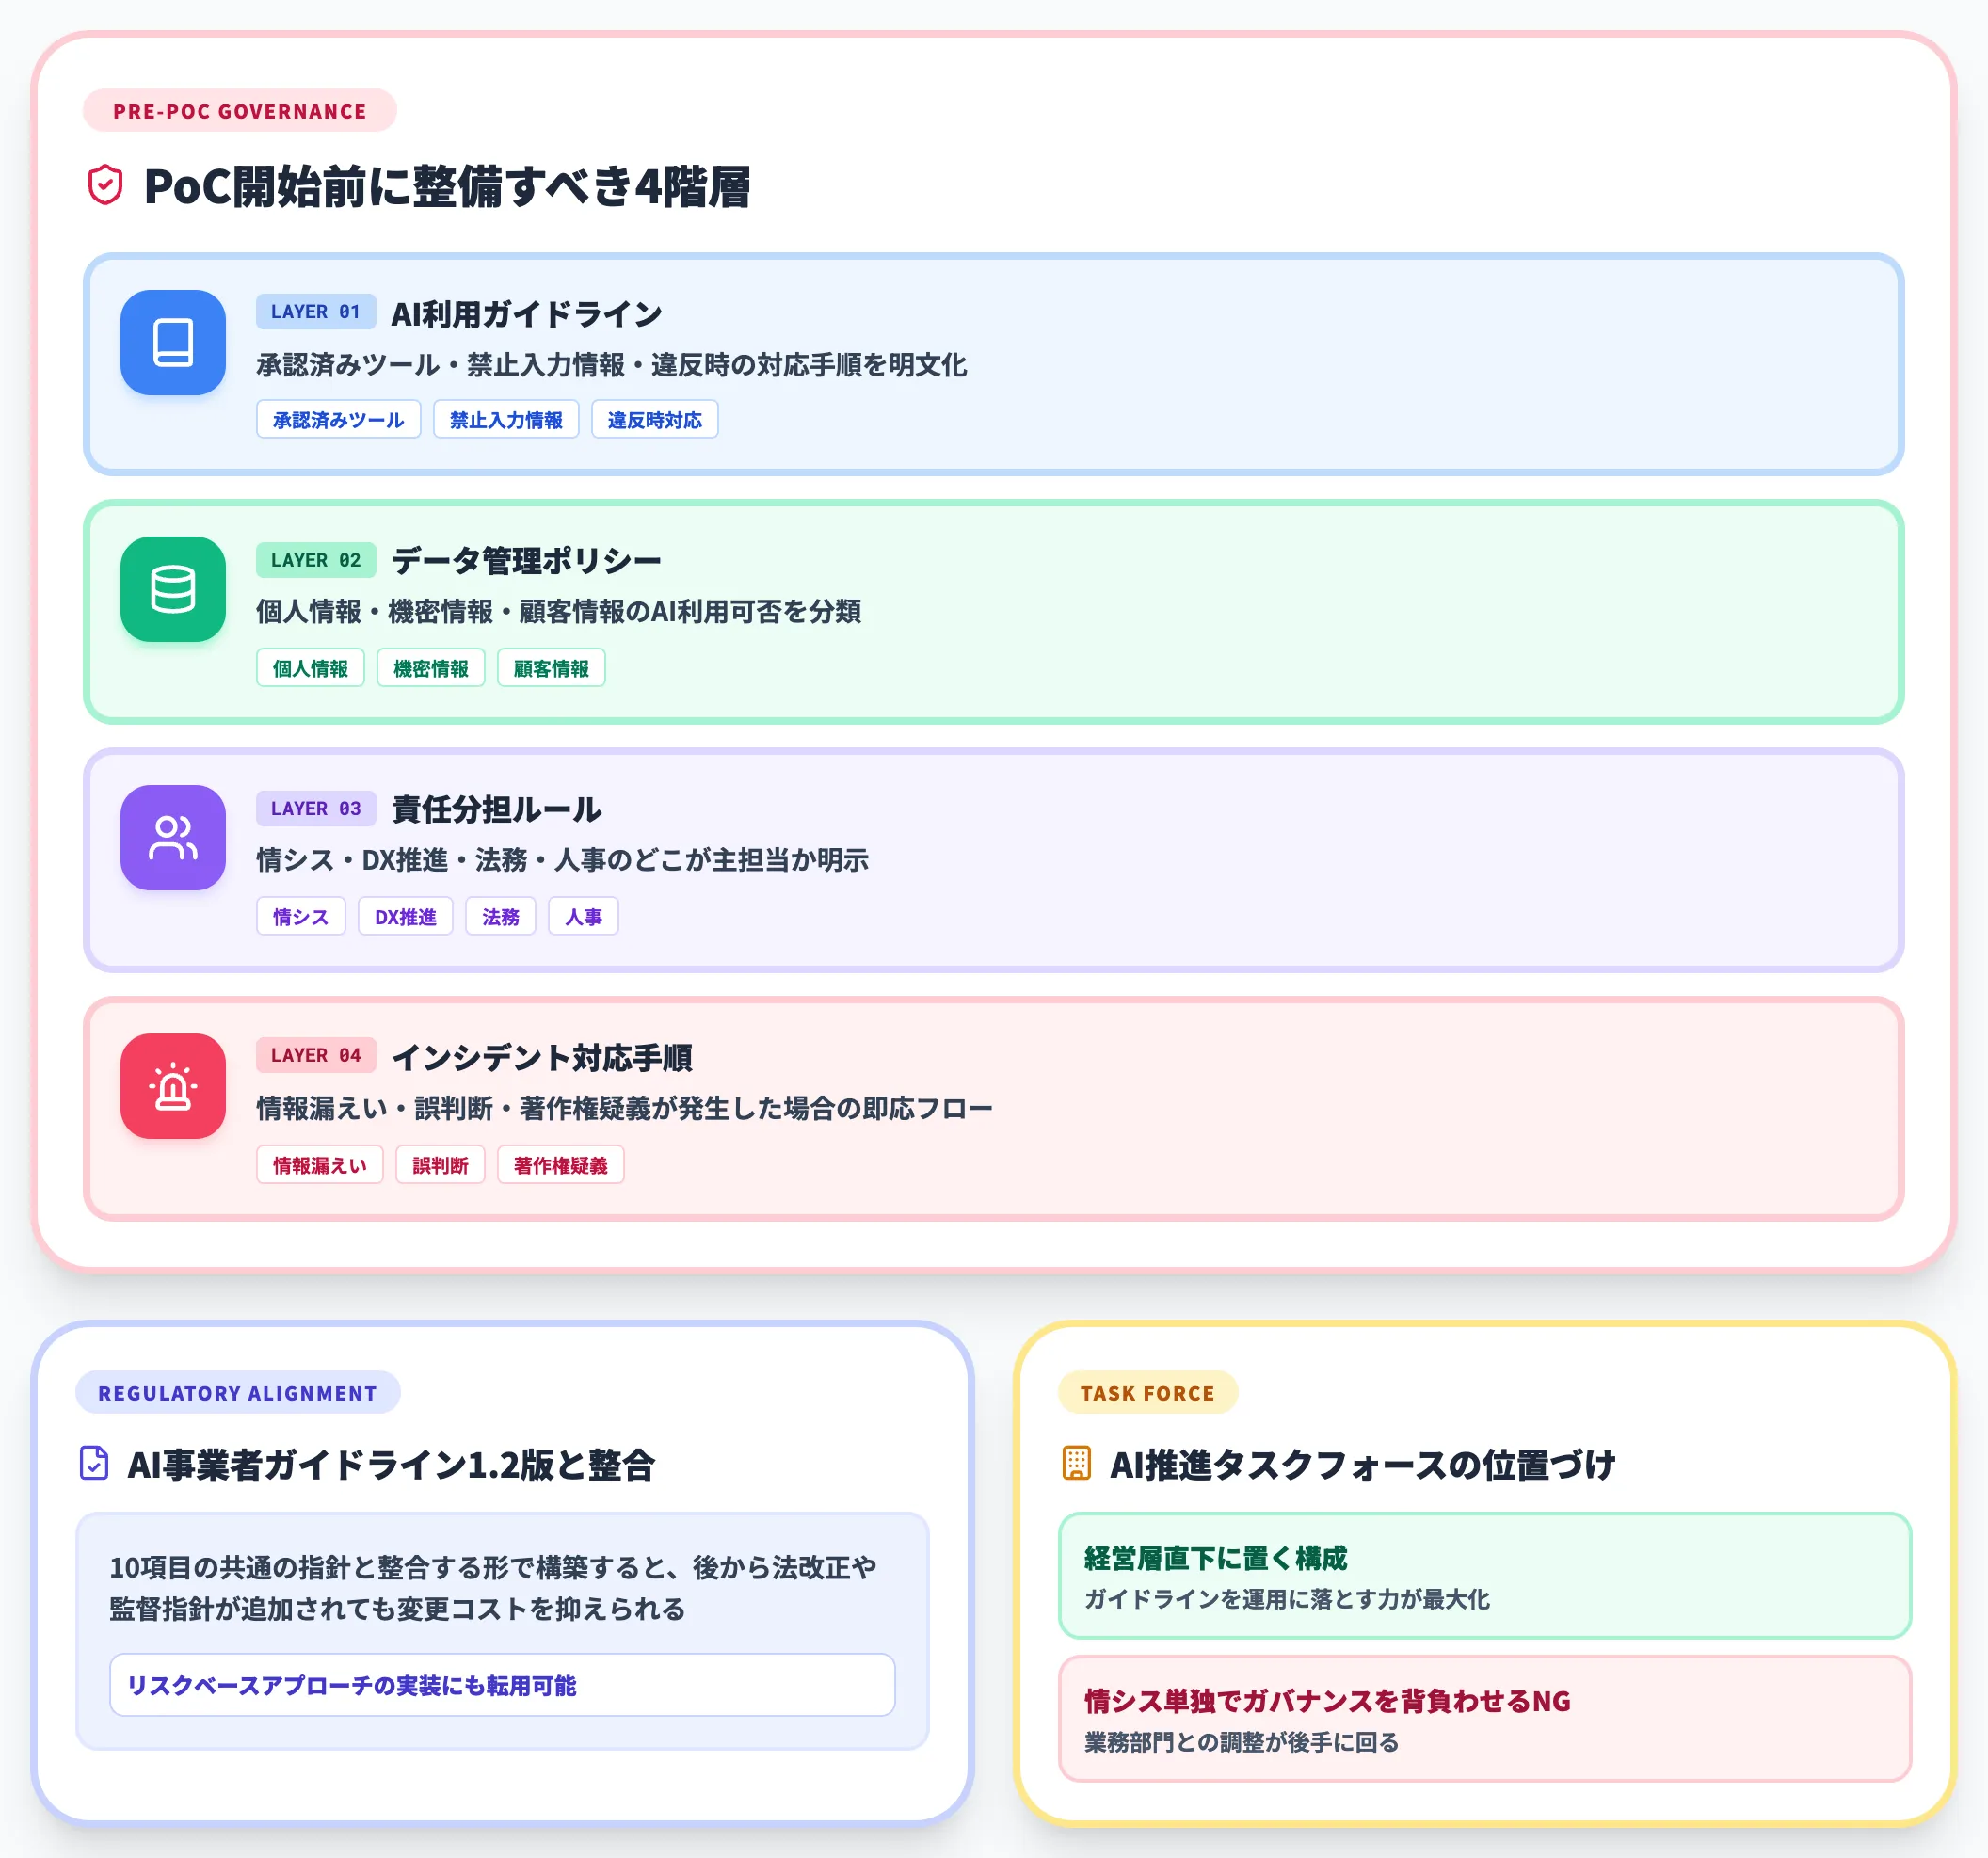Click the 業務部門との調整が後手に回る text

[1242, 1742]
